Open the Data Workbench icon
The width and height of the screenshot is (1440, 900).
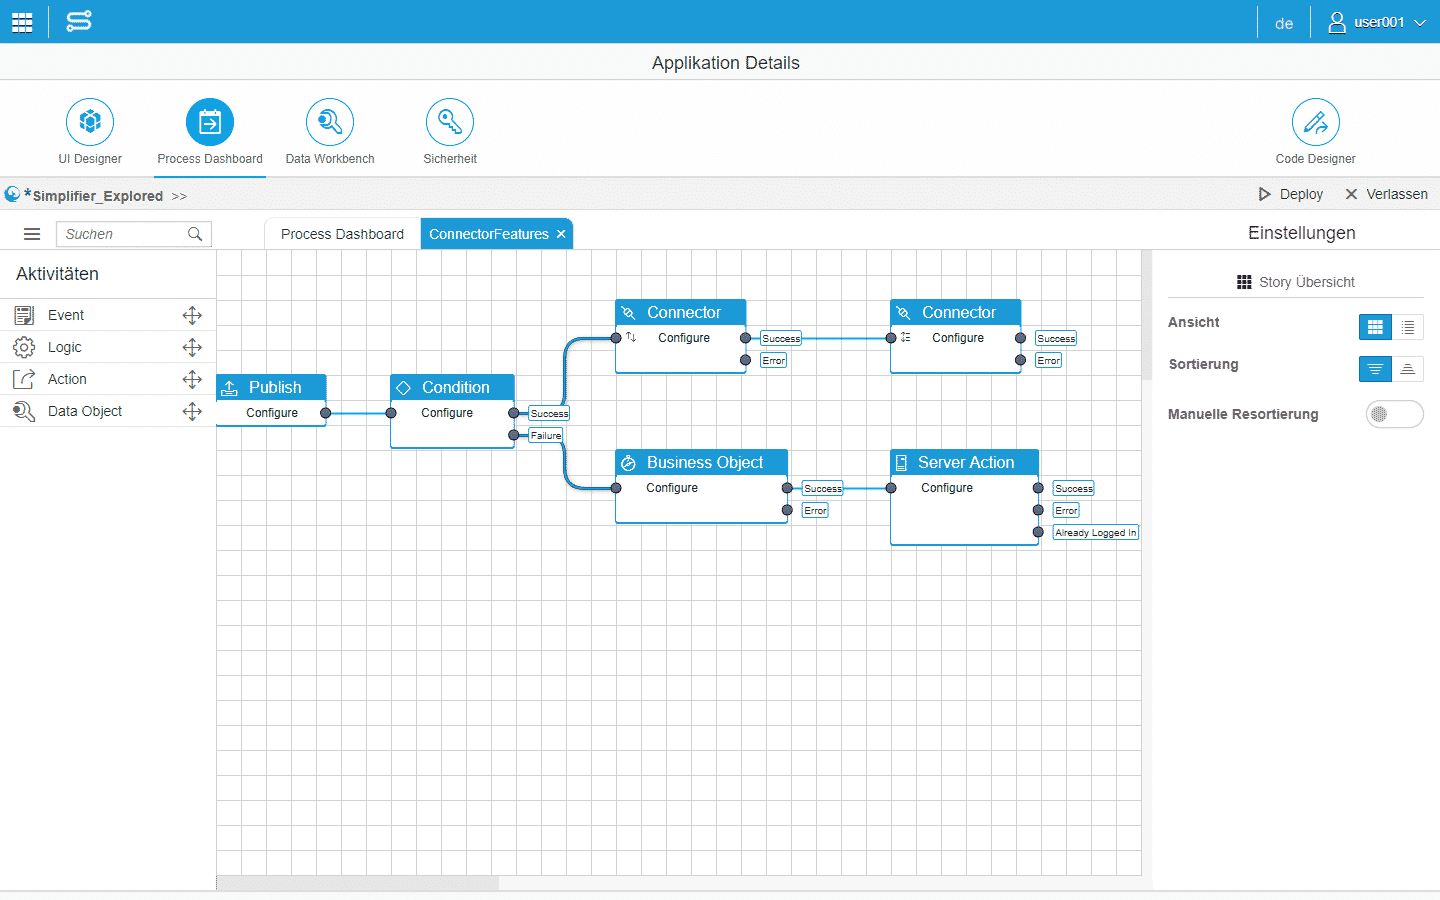pos(330,122)
